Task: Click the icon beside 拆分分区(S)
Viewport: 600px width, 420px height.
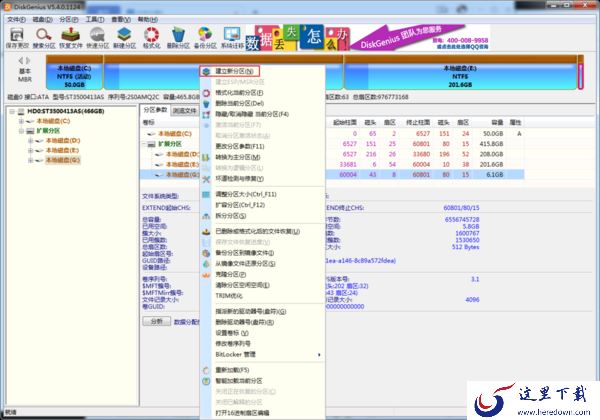Action: (x=206, y=216)
